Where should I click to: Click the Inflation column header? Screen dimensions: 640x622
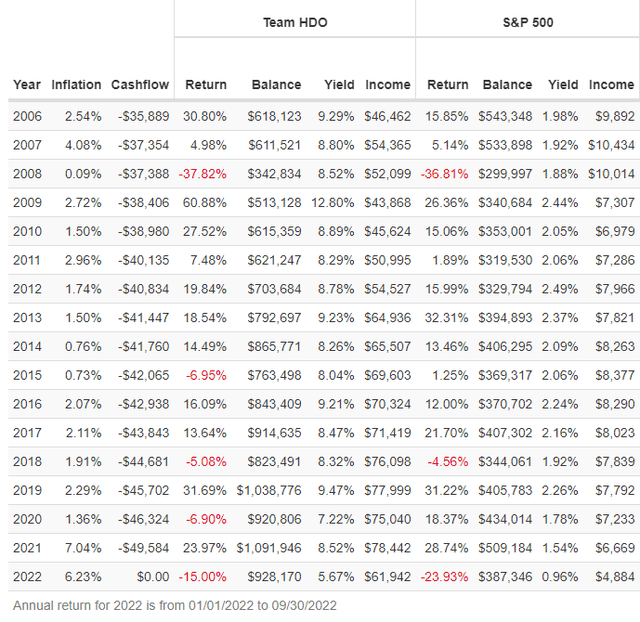(x=76, y=84)
